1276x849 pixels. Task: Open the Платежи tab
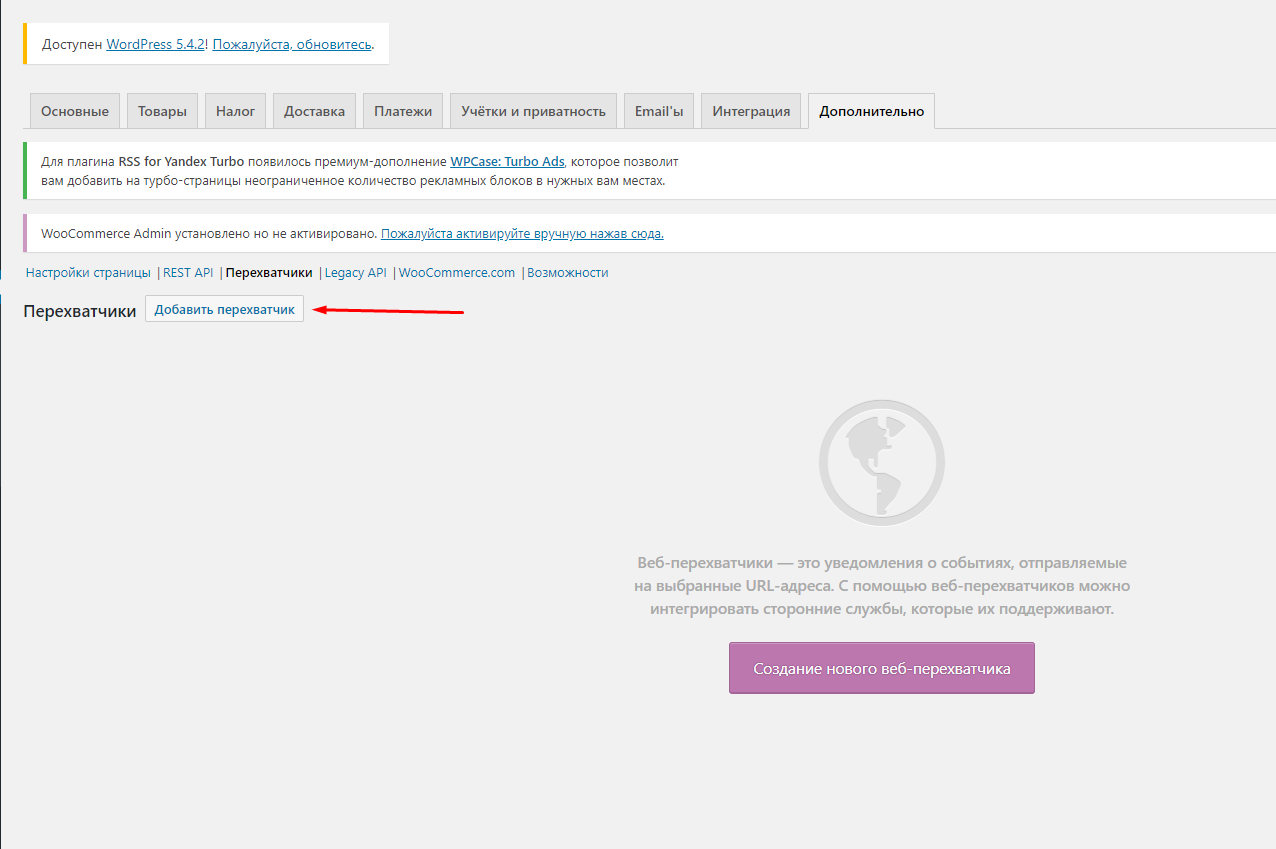click(x=403, y=111)
